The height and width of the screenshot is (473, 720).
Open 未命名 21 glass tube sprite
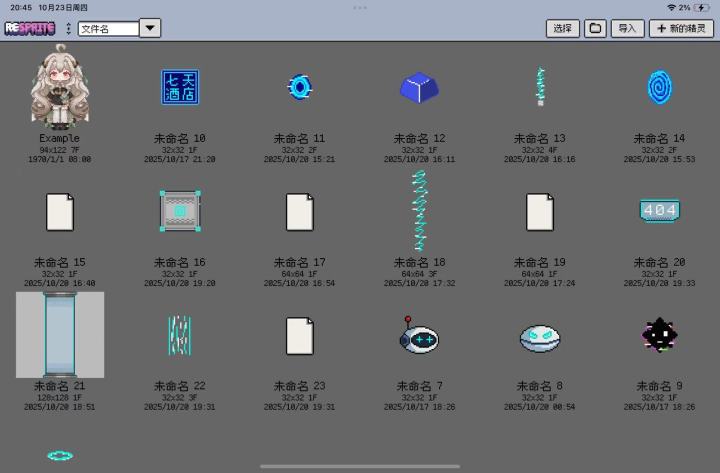pyautogui.click(x=60, y=335)
